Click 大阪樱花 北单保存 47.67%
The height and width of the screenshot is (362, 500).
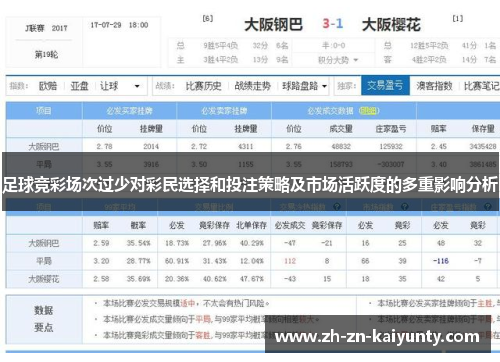coord(252,279)
